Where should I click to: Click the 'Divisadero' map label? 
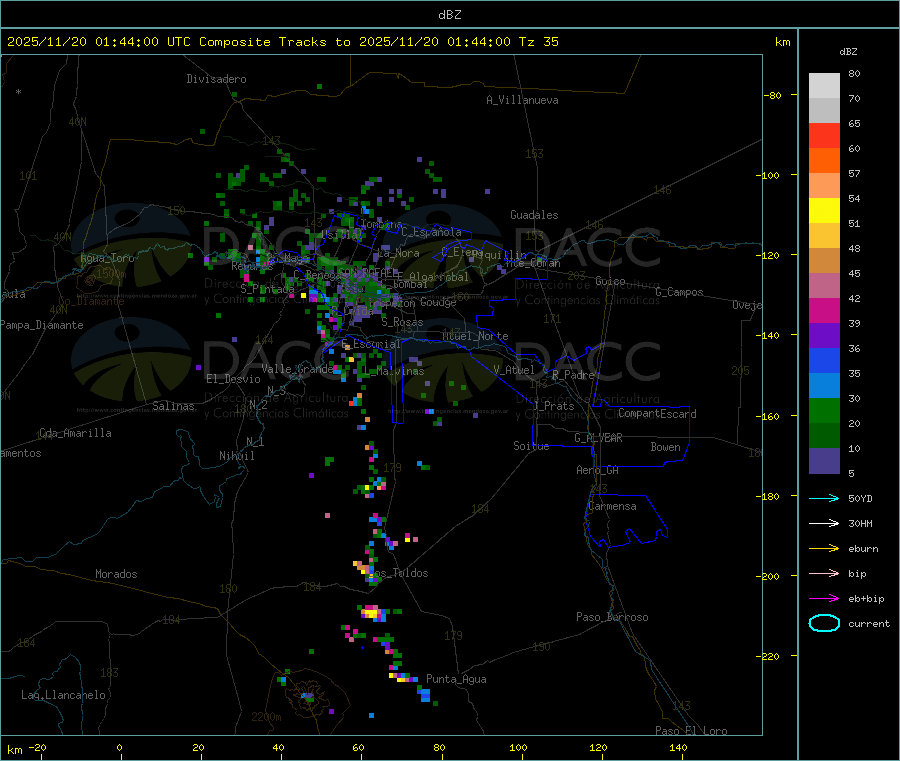(x=216, y=79)
